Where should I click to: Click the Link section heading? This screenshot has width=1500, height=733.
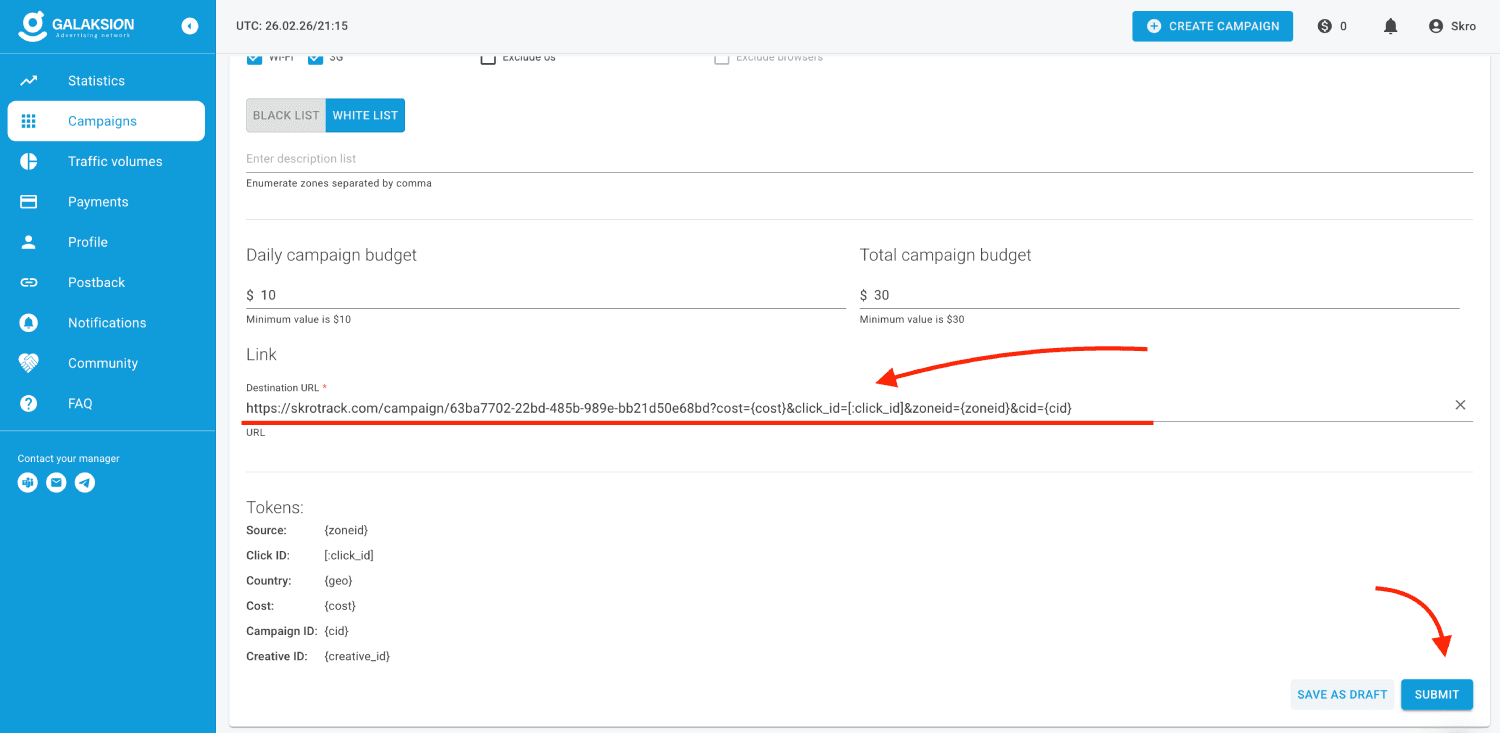click(x=261, y=354)
